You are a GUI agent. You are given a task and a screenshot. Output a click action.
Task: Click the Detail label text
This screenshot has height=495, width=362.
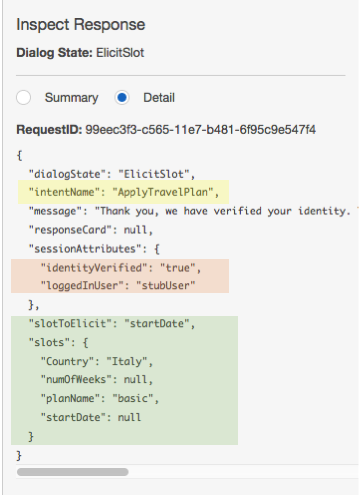(159, 98)
